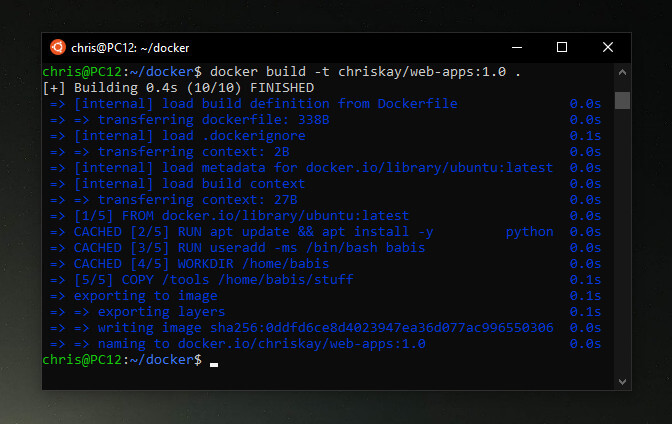Click the window title text chris@PC12: ~/docker
Image resolution: width=672 pixels, height=424 pixels.
click(x=130, y=48)
